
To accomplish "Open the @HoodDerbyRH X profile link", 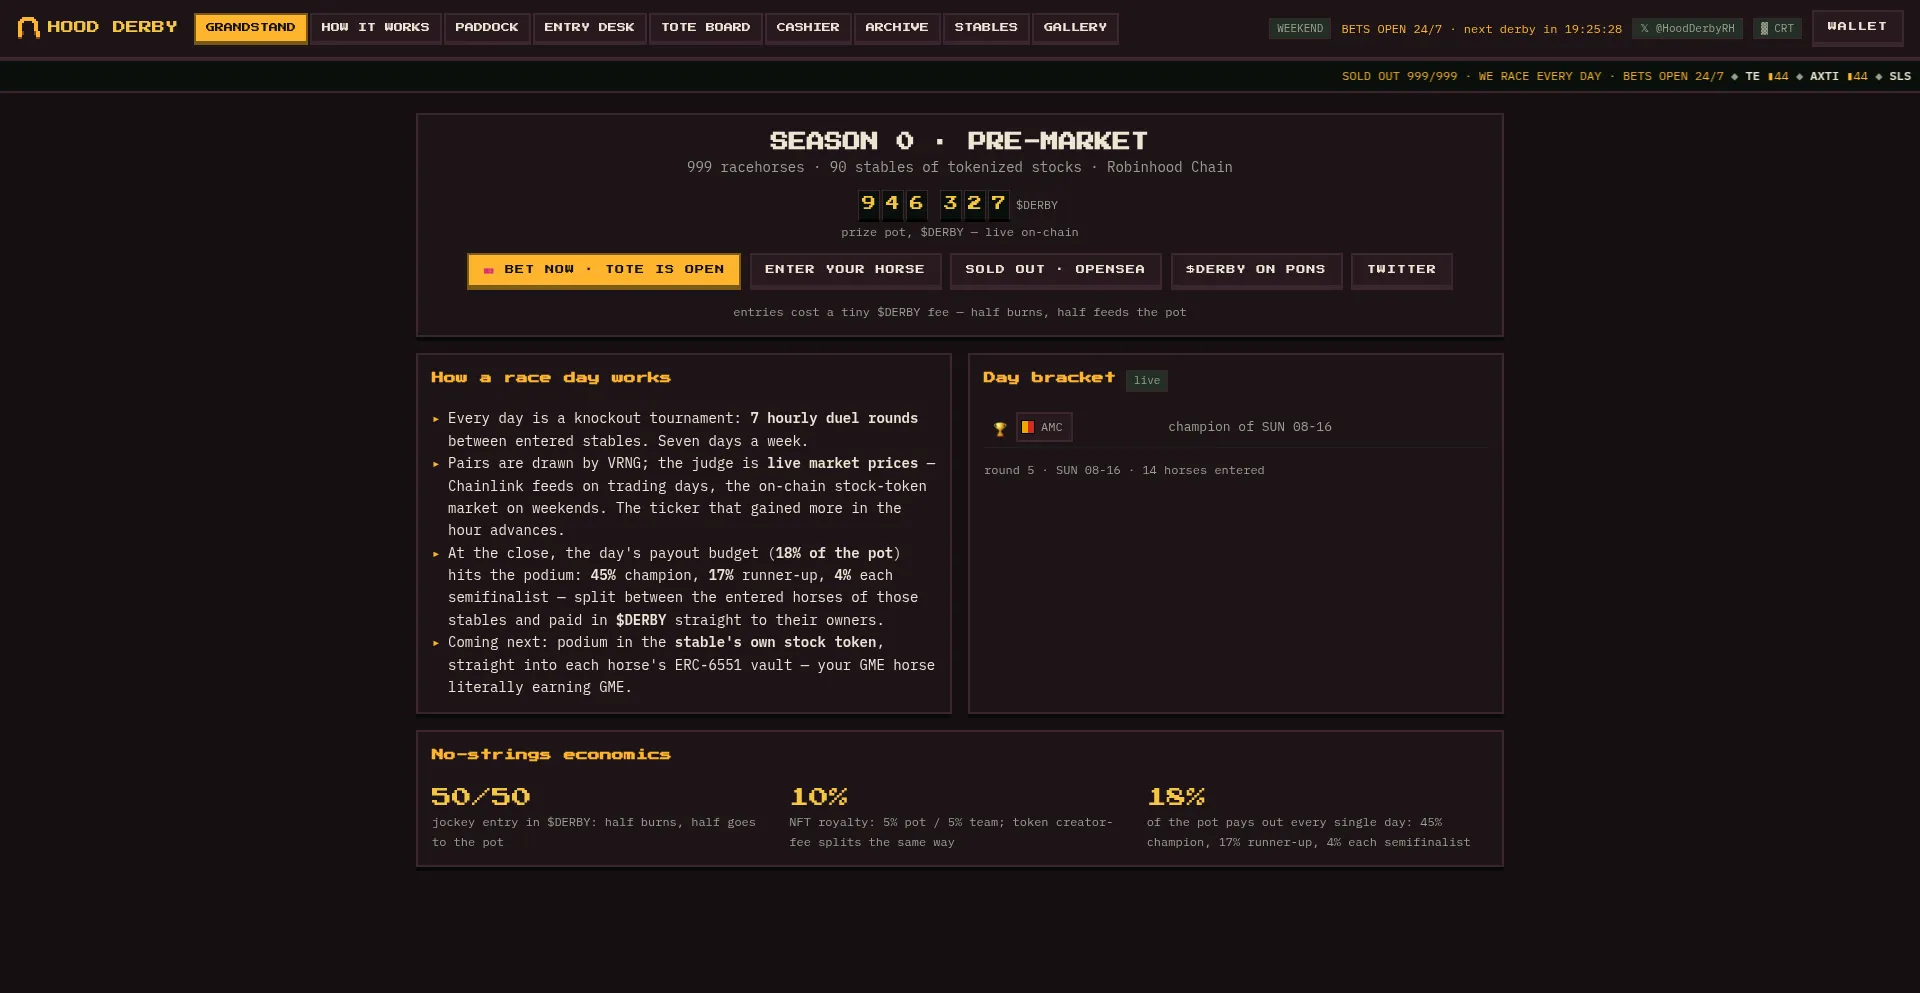I will tap(1687, 28).
